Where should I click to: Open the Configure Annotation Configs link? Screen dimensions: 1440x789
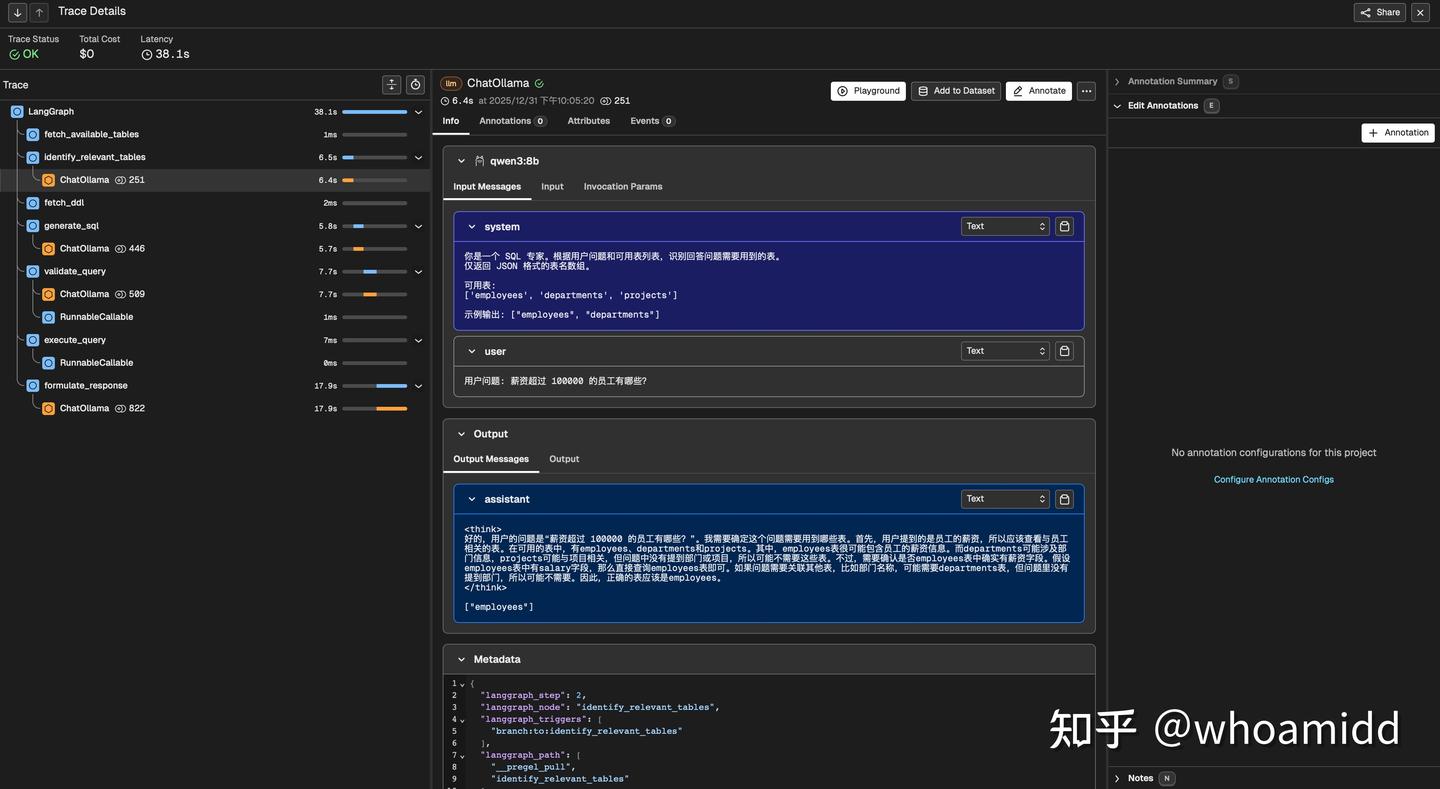1273,479
